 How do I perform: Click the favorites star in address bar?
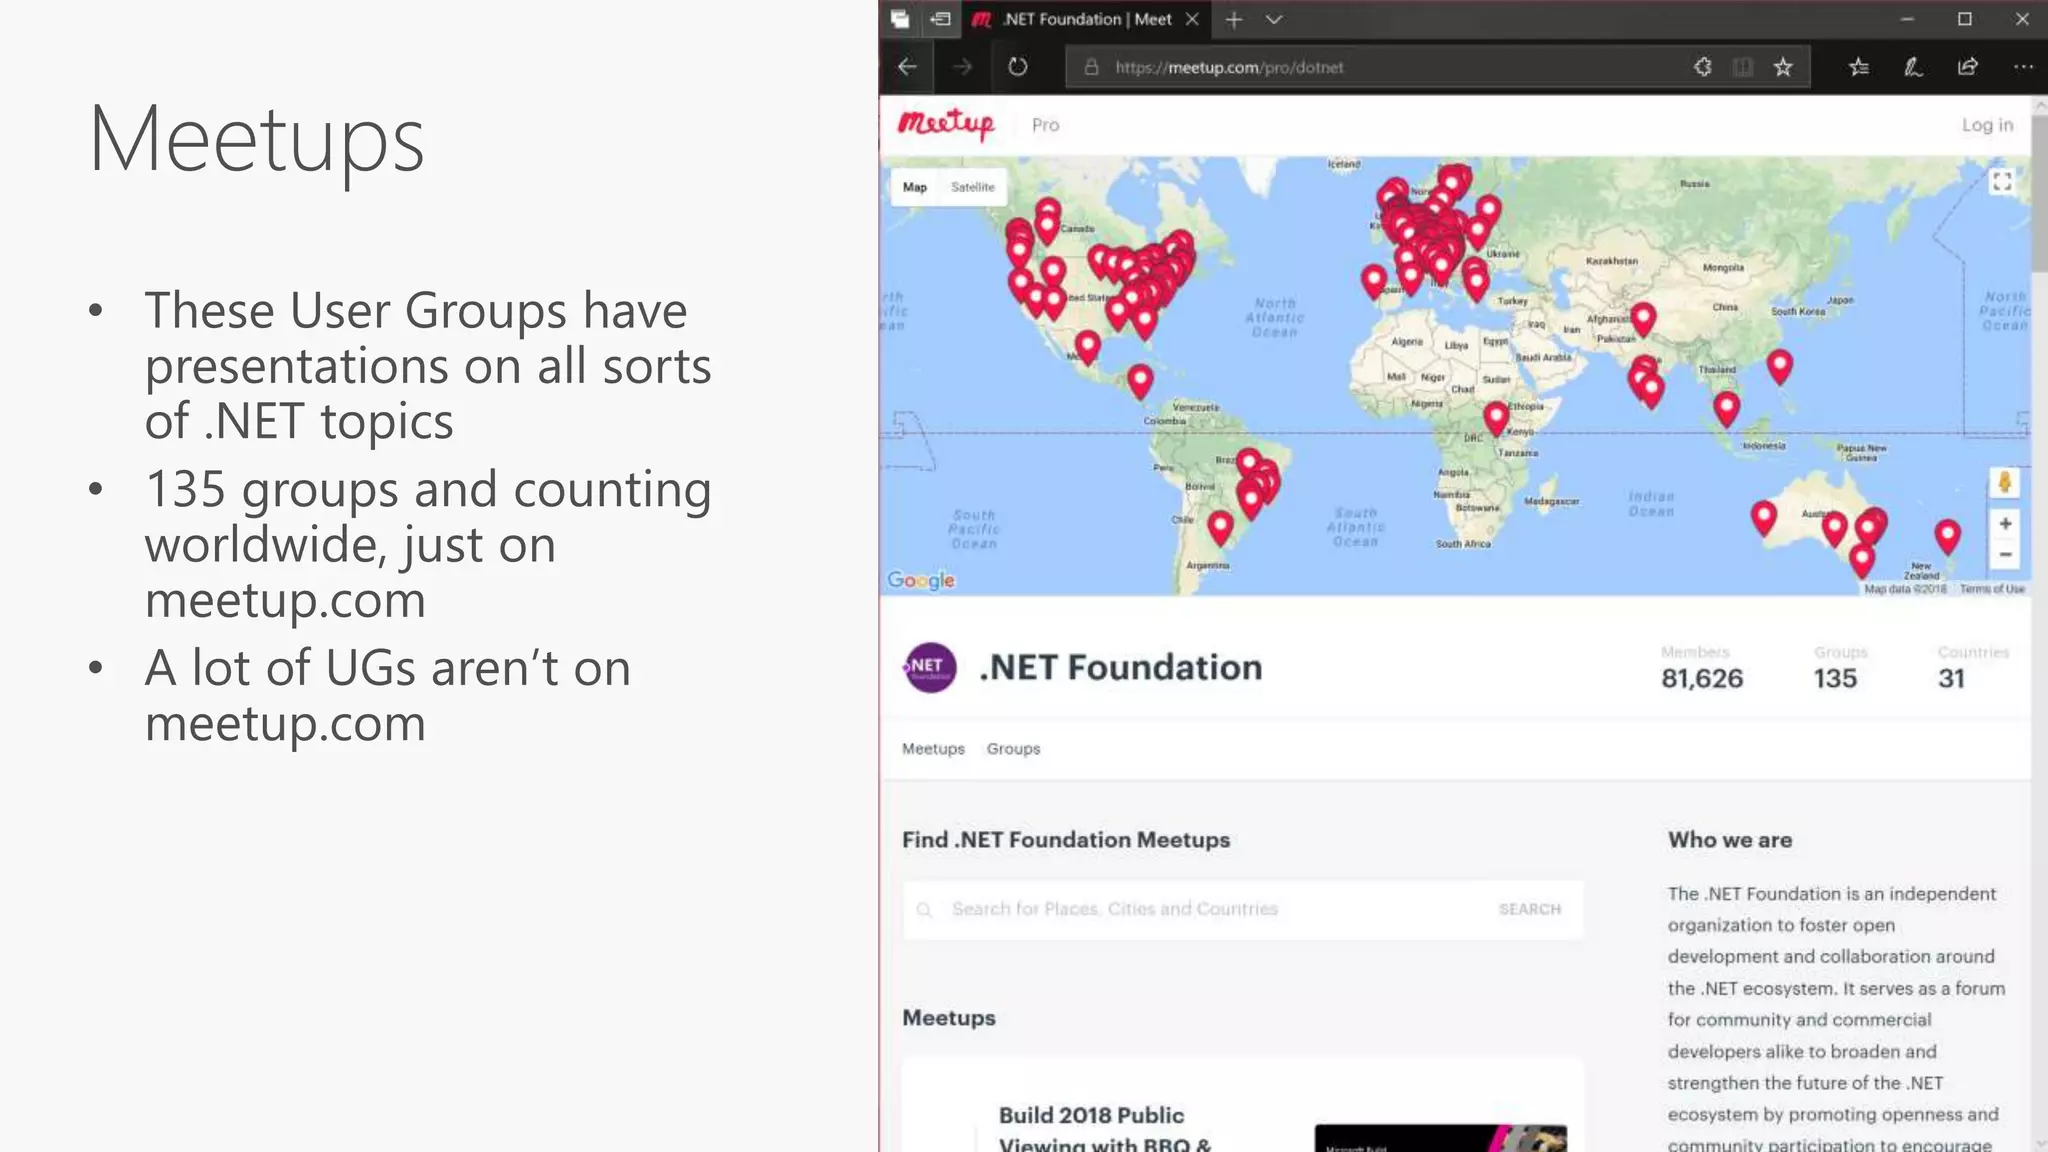click(1783, 67)
